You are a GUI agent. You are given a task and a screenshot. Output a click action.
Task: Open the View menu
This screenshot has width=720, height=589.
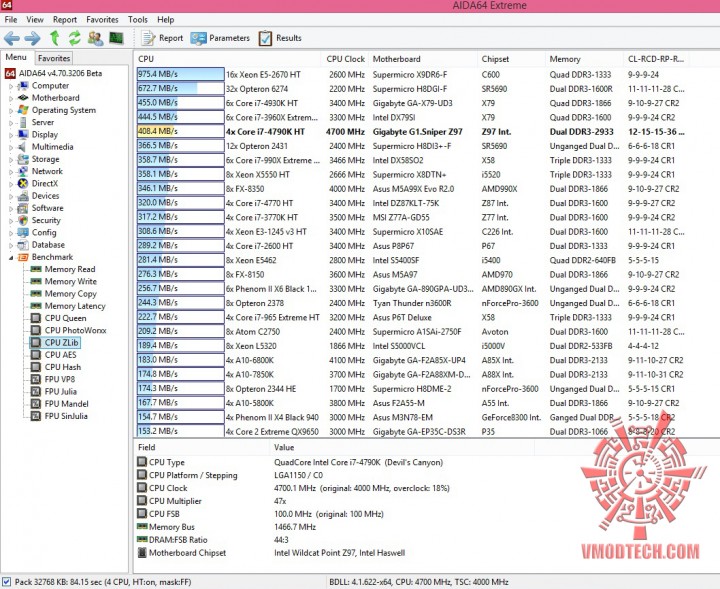coord(35,20)
